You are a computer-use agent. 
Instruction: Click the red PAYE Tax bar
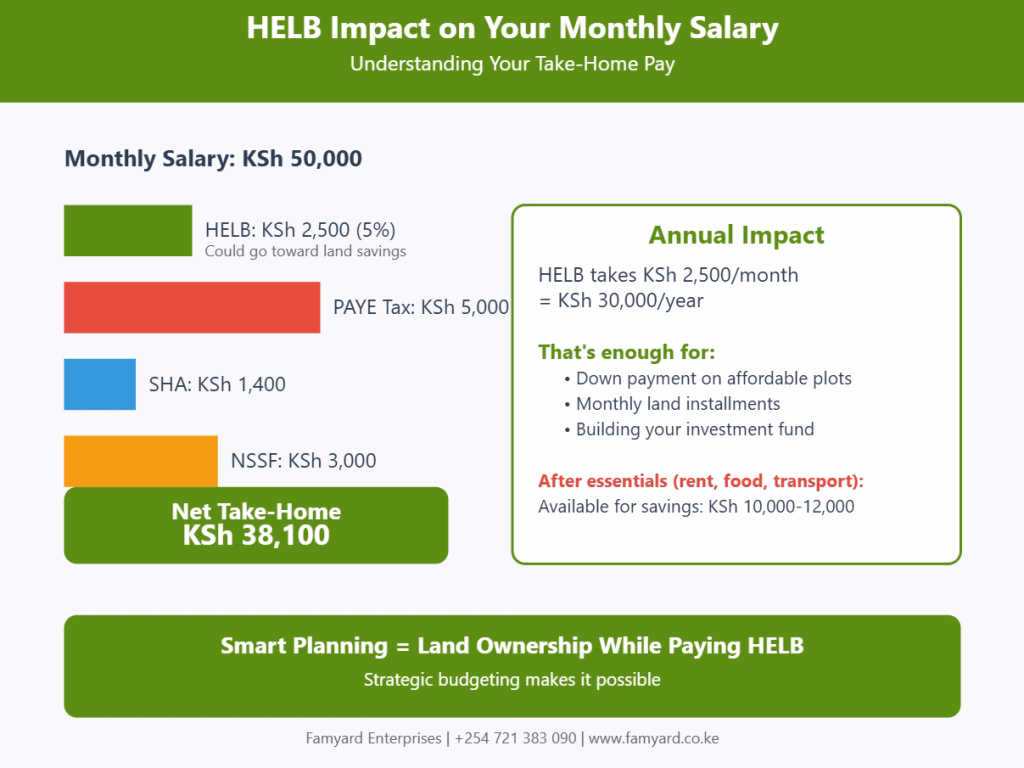[x=192, y=308]
